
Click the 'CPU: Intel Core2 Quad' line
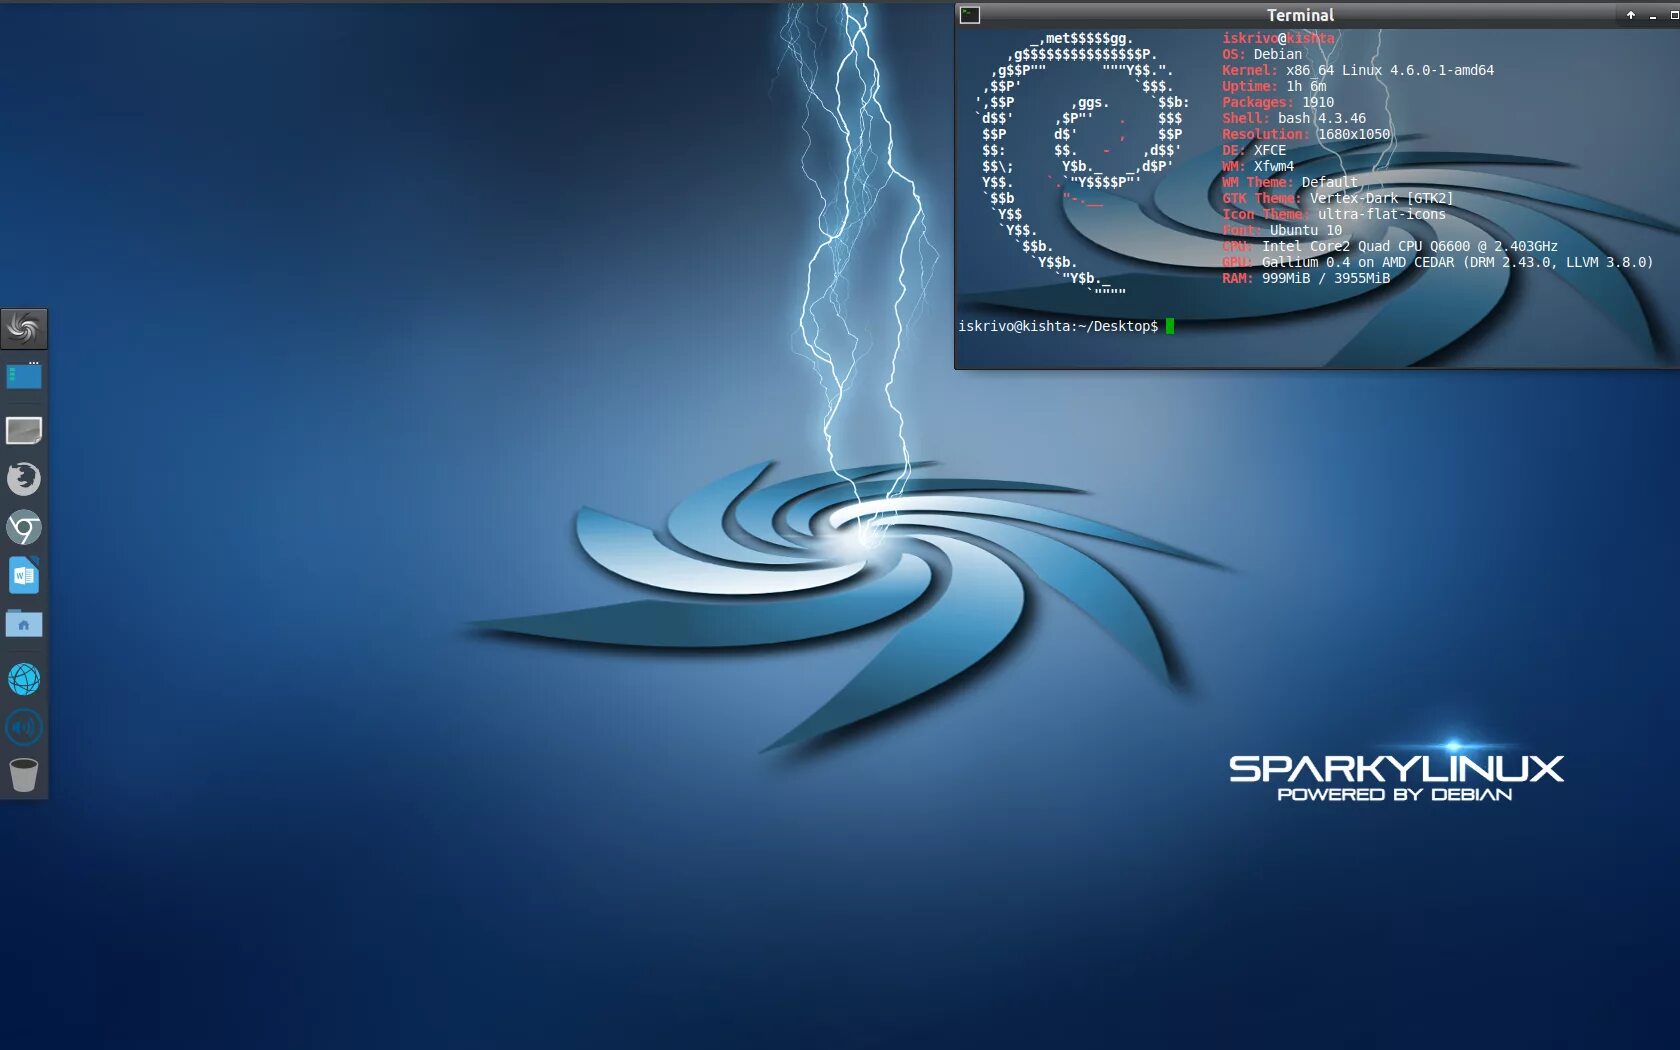click(1390, 246)
